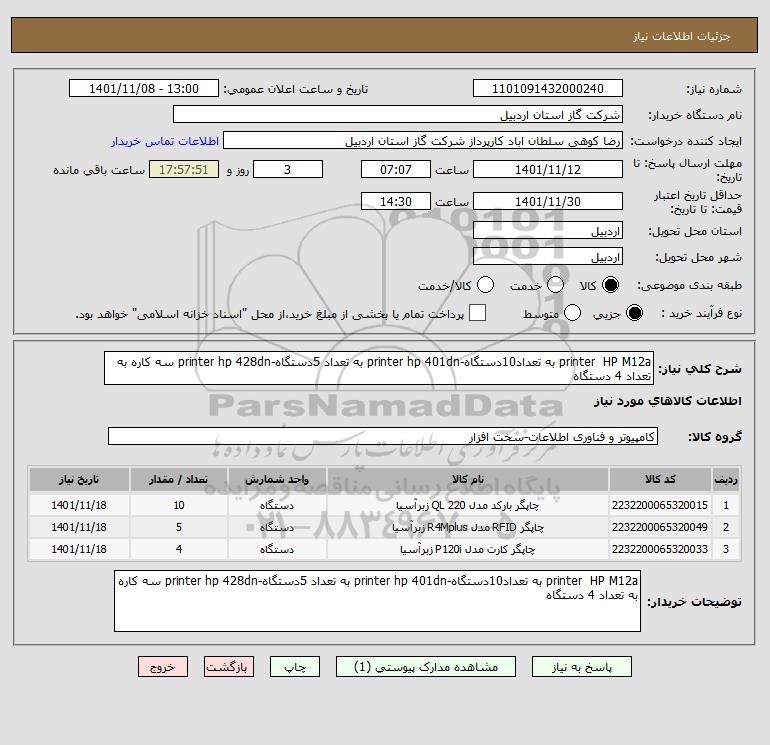Click quantity 5 in row 2
Screen dimensions: 770x745
(179, 527)
